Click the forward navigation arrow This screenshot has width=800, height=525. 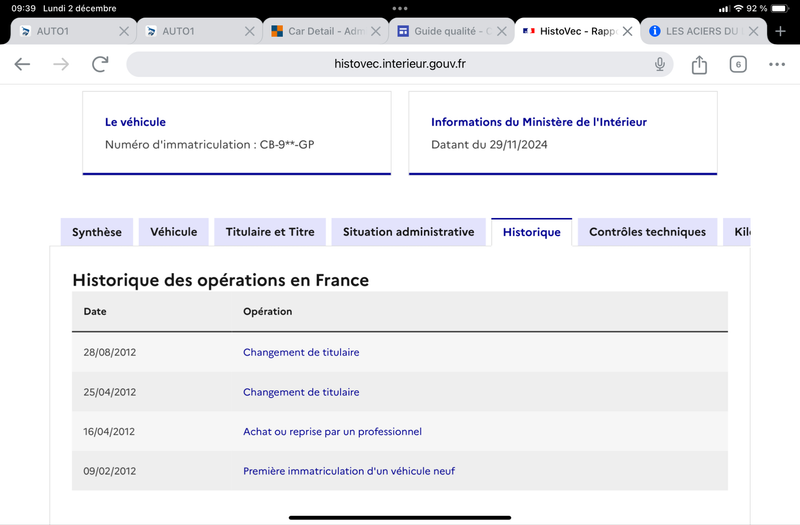[x=61, y=64]
